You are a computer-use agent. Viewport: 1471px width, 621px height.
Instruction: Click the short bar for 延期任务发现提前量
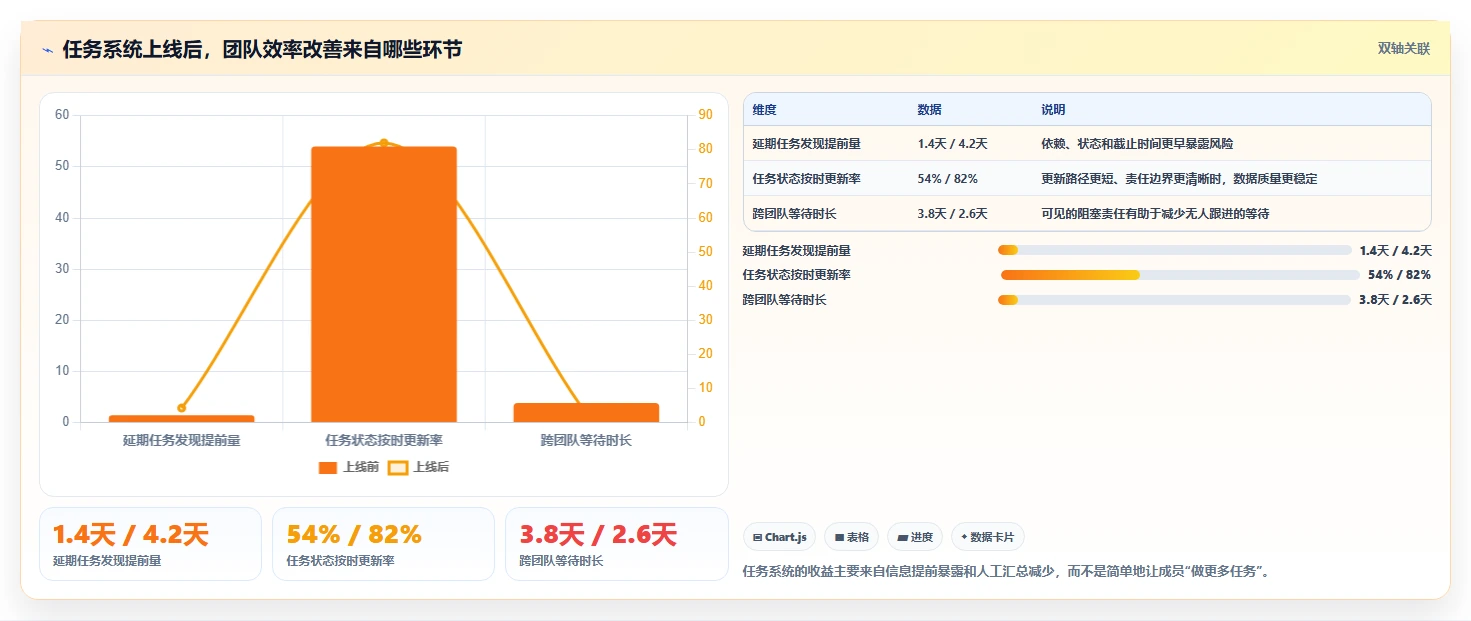181,418
